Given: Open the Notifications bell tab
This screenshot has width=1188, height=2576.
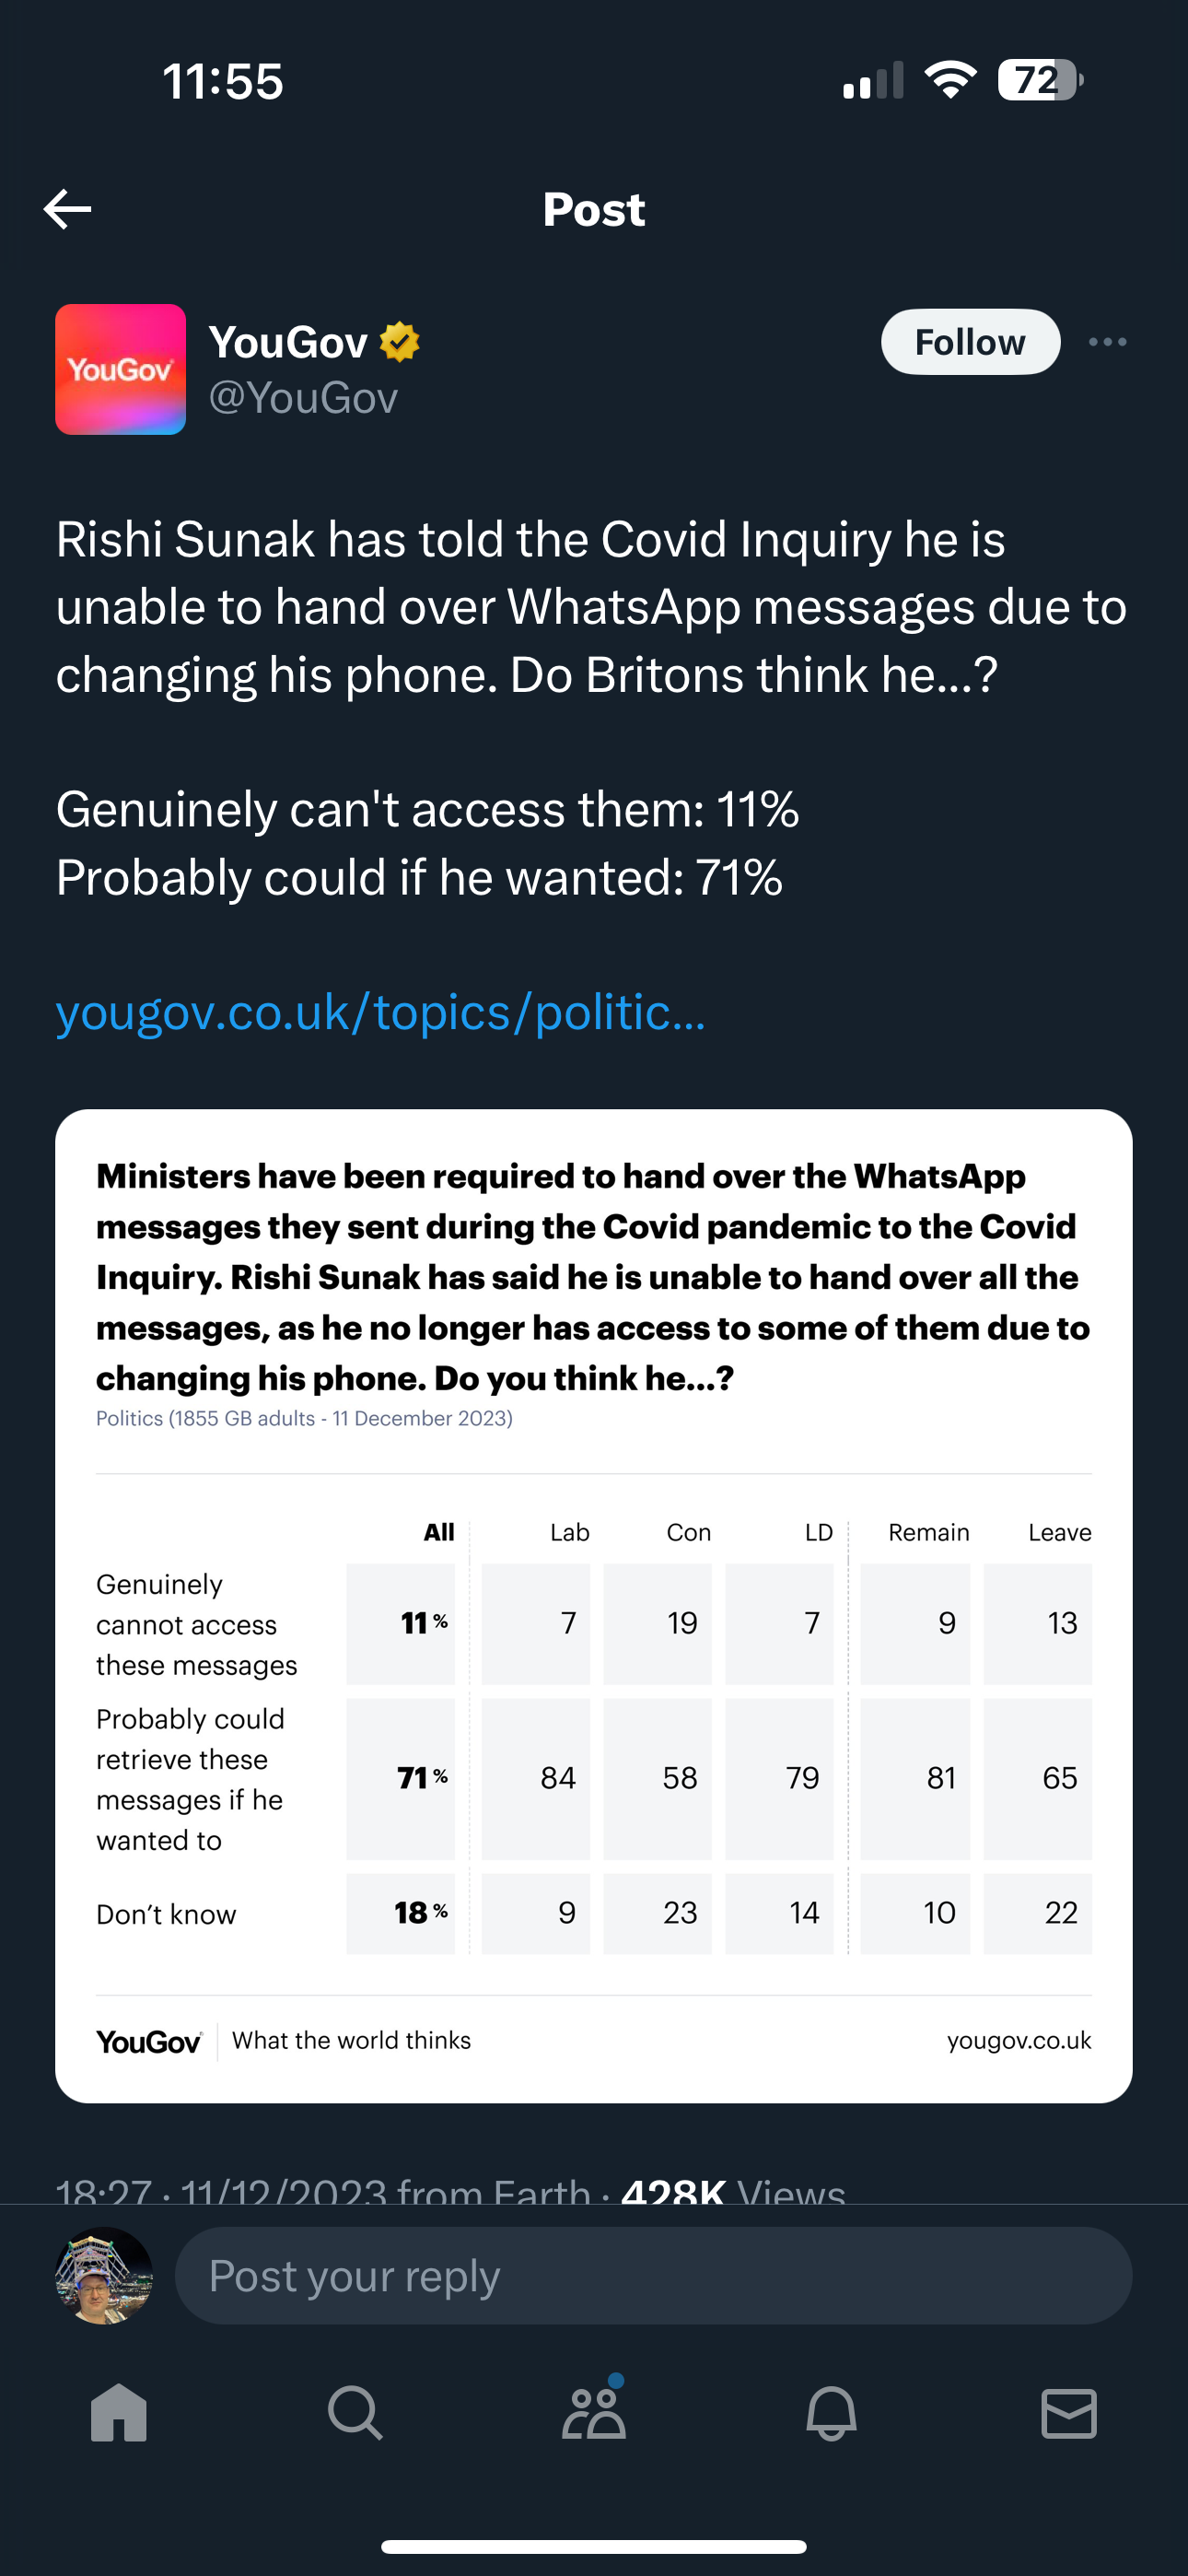Looking at the screenshot, I should 831,2412.
